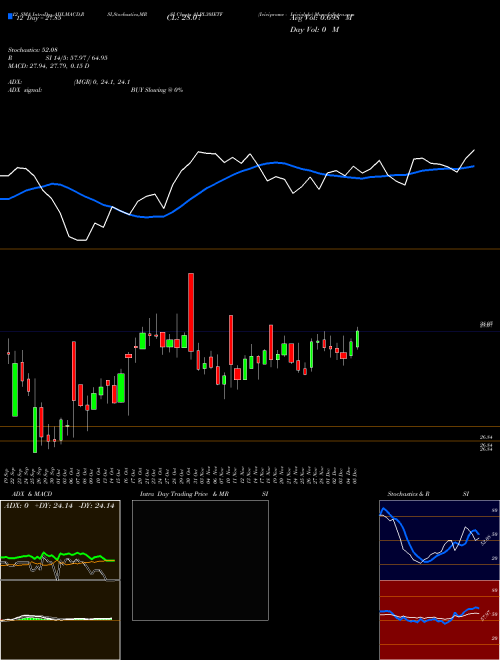Click the tallest red candlestick in the price chart
This screenshot has width=500, height=660.
pyautogui.click(x=191, y=312)
